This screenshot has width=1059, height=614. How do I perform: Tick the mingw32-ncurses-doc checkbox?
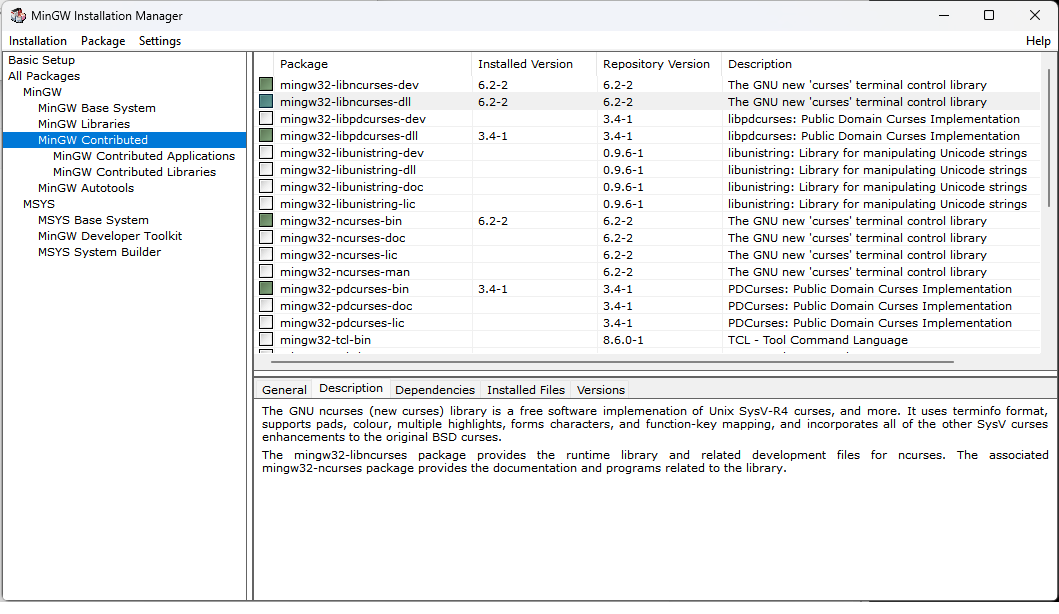pyautogui.click(x=266, y=238)
